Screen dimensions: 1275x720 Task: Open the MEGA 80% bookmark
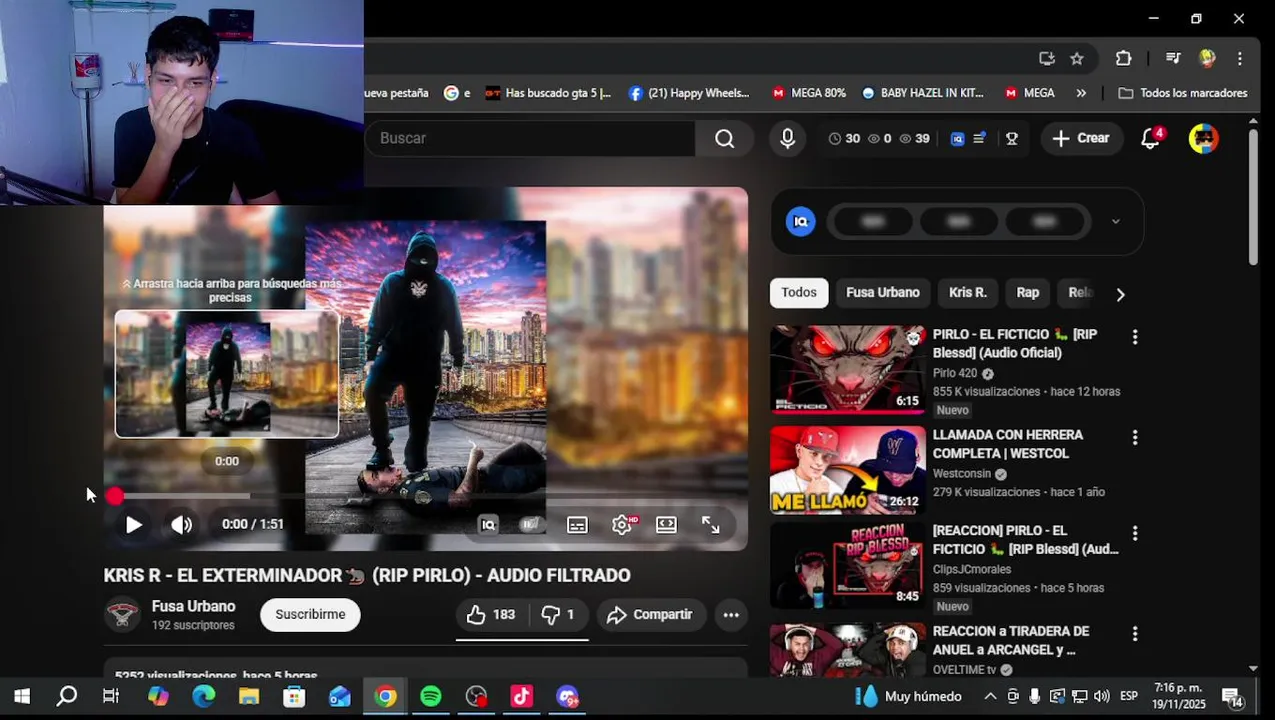coord(808,93)
